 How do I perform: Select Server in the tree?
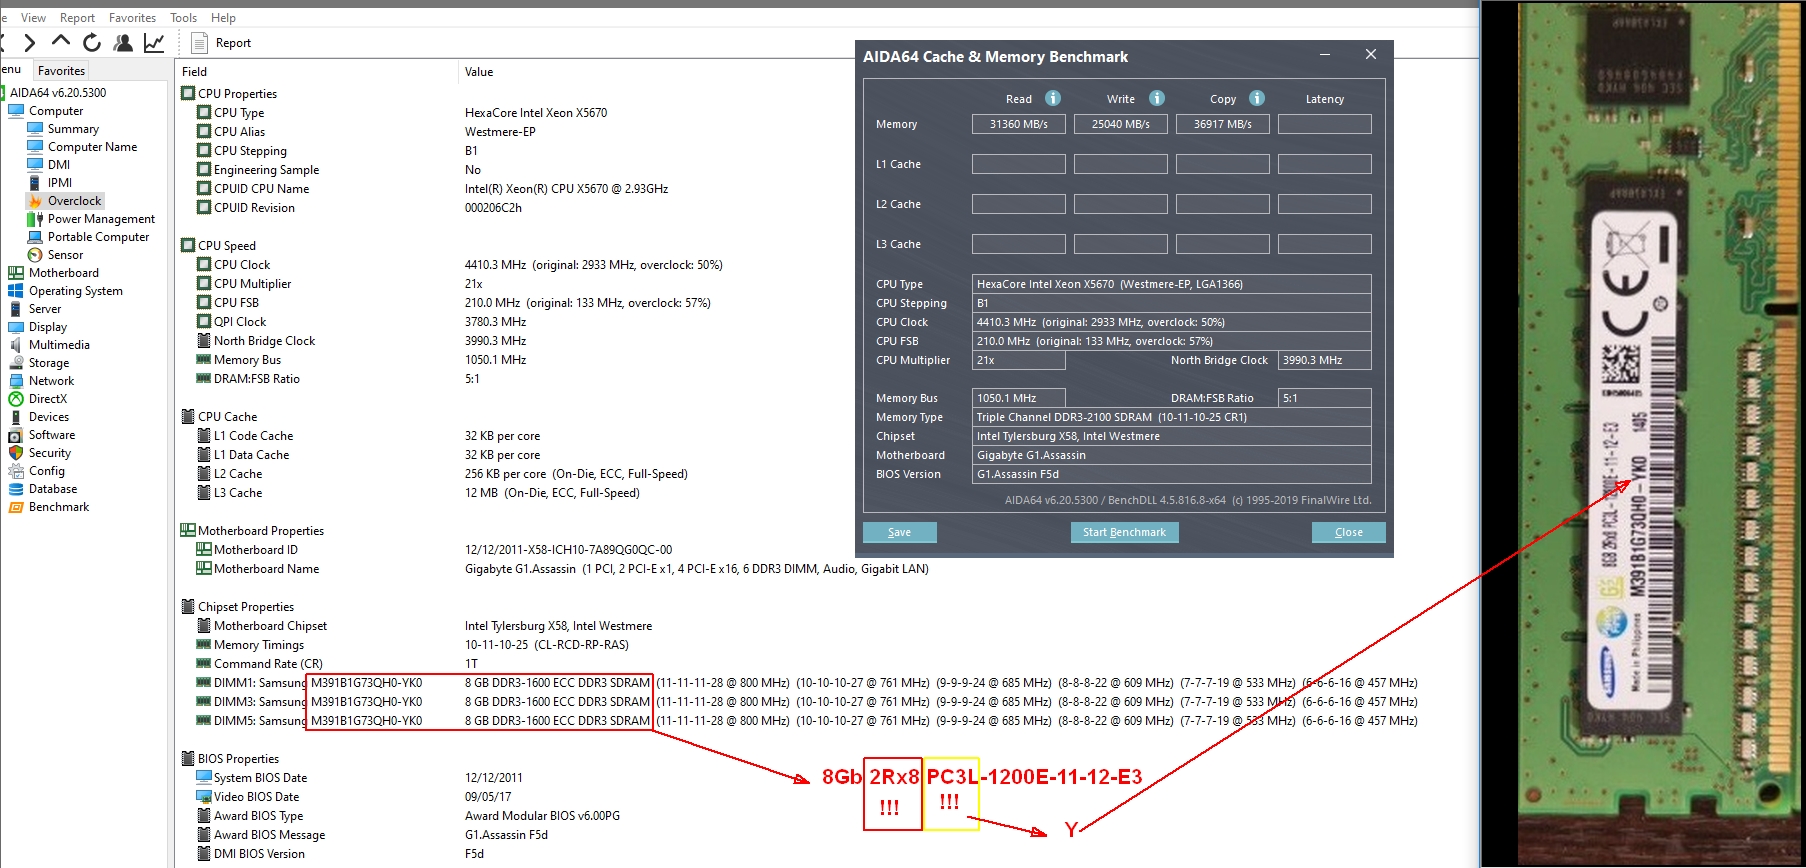[45, 309]
